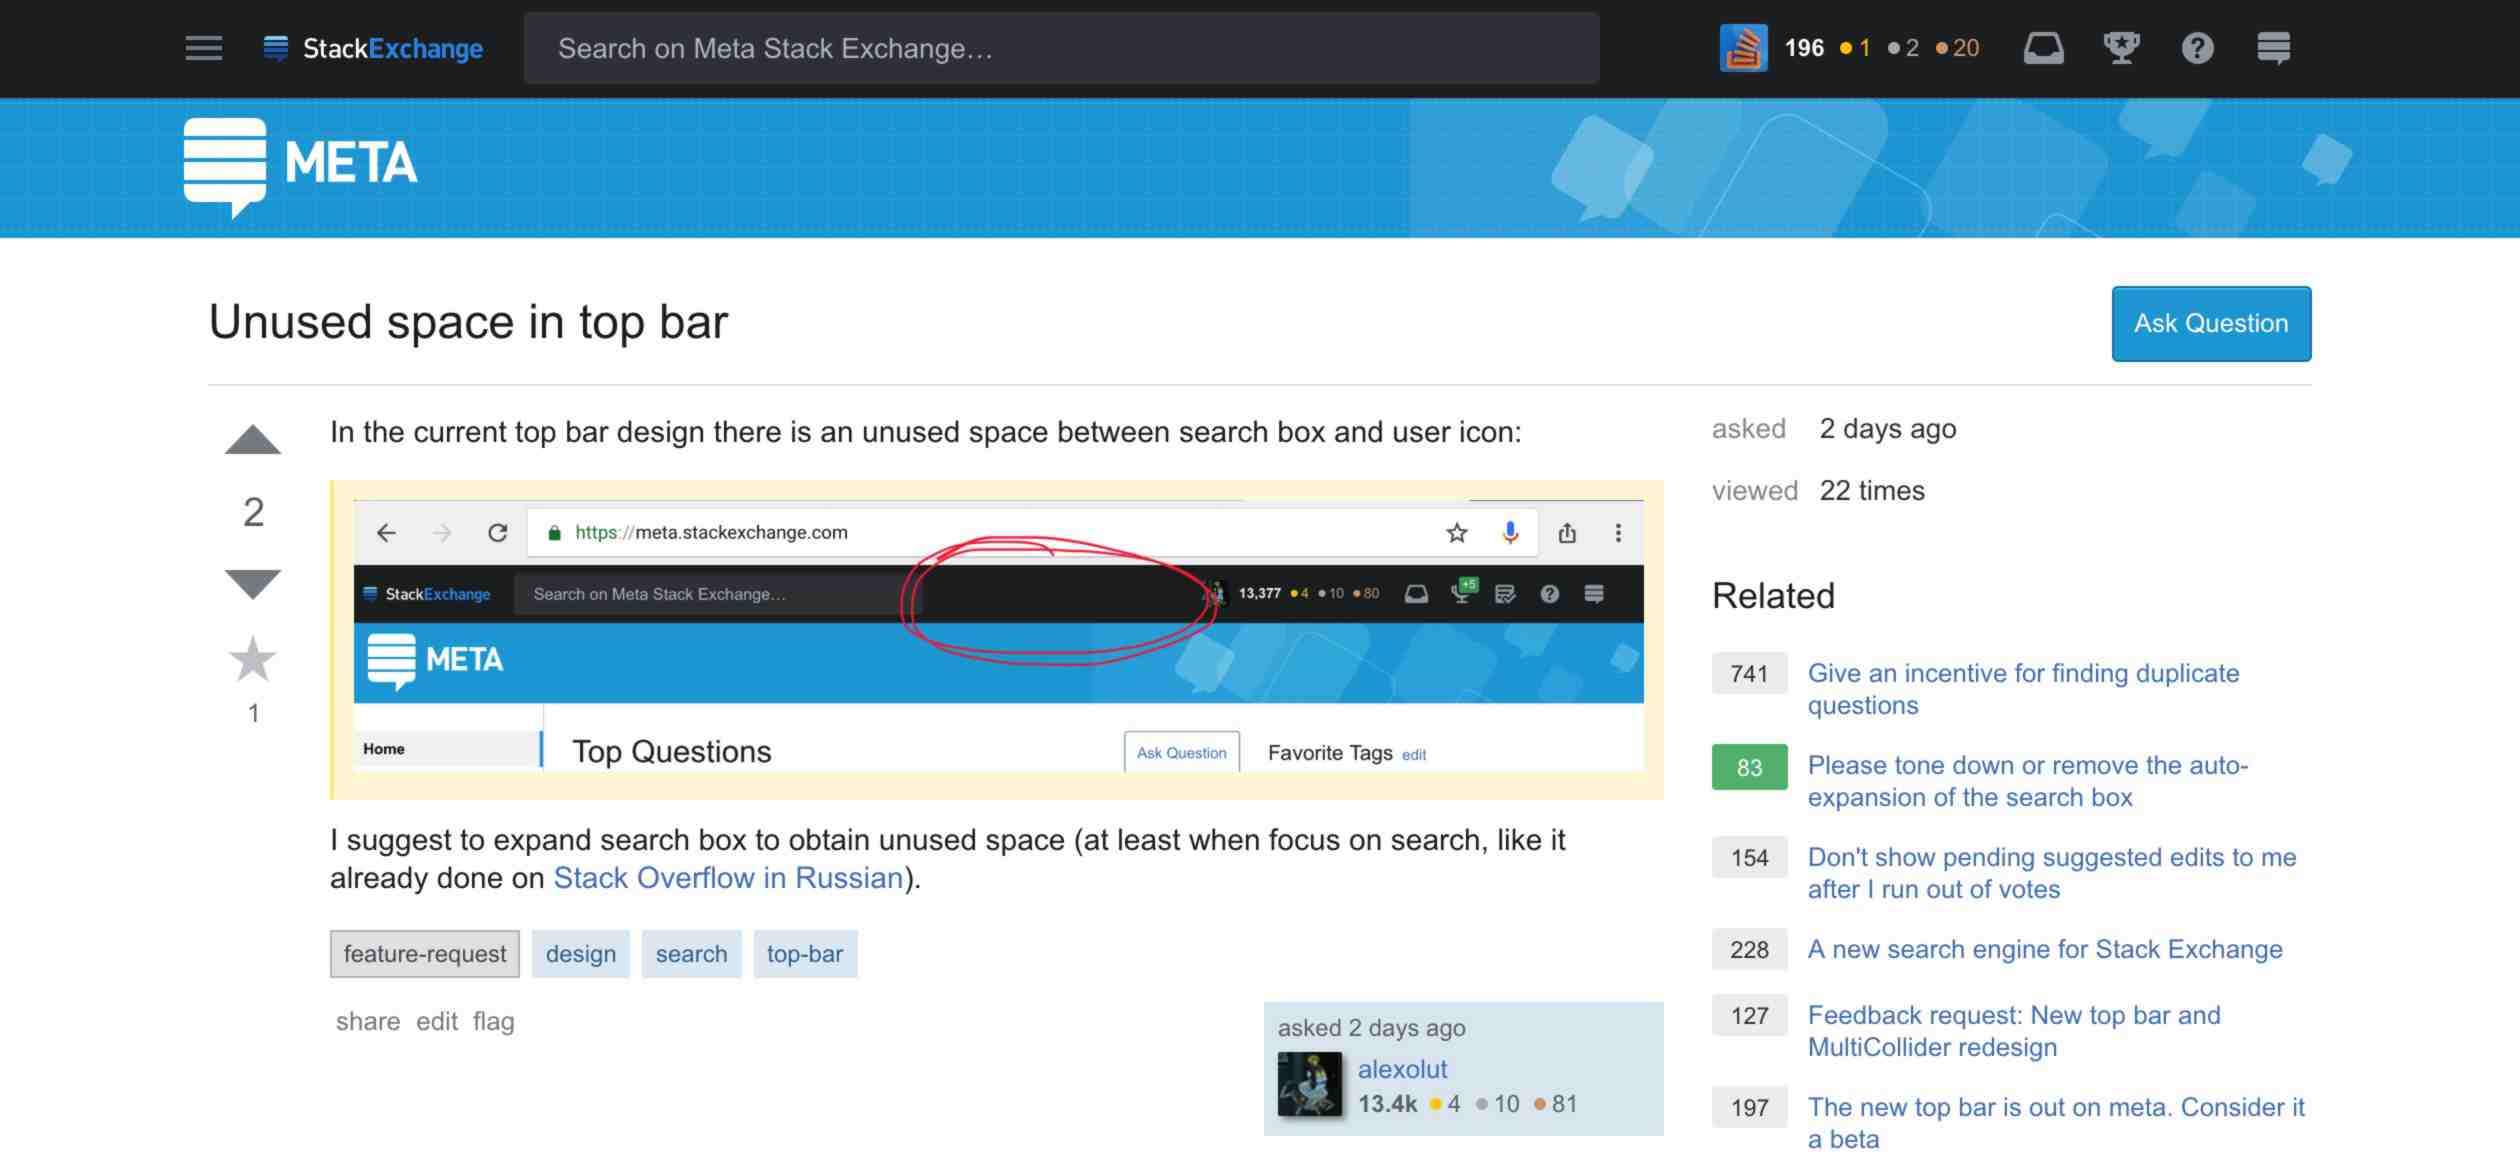This screenshot has height=1158, width=2520.
Task: Click the 127 score badge
Action: 1749,1016
